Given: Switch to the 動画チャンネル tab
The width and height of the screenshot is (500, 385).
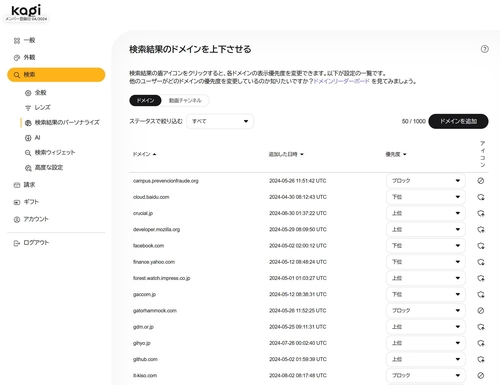Looking at the screenshot, I should [x=185, y=100].
